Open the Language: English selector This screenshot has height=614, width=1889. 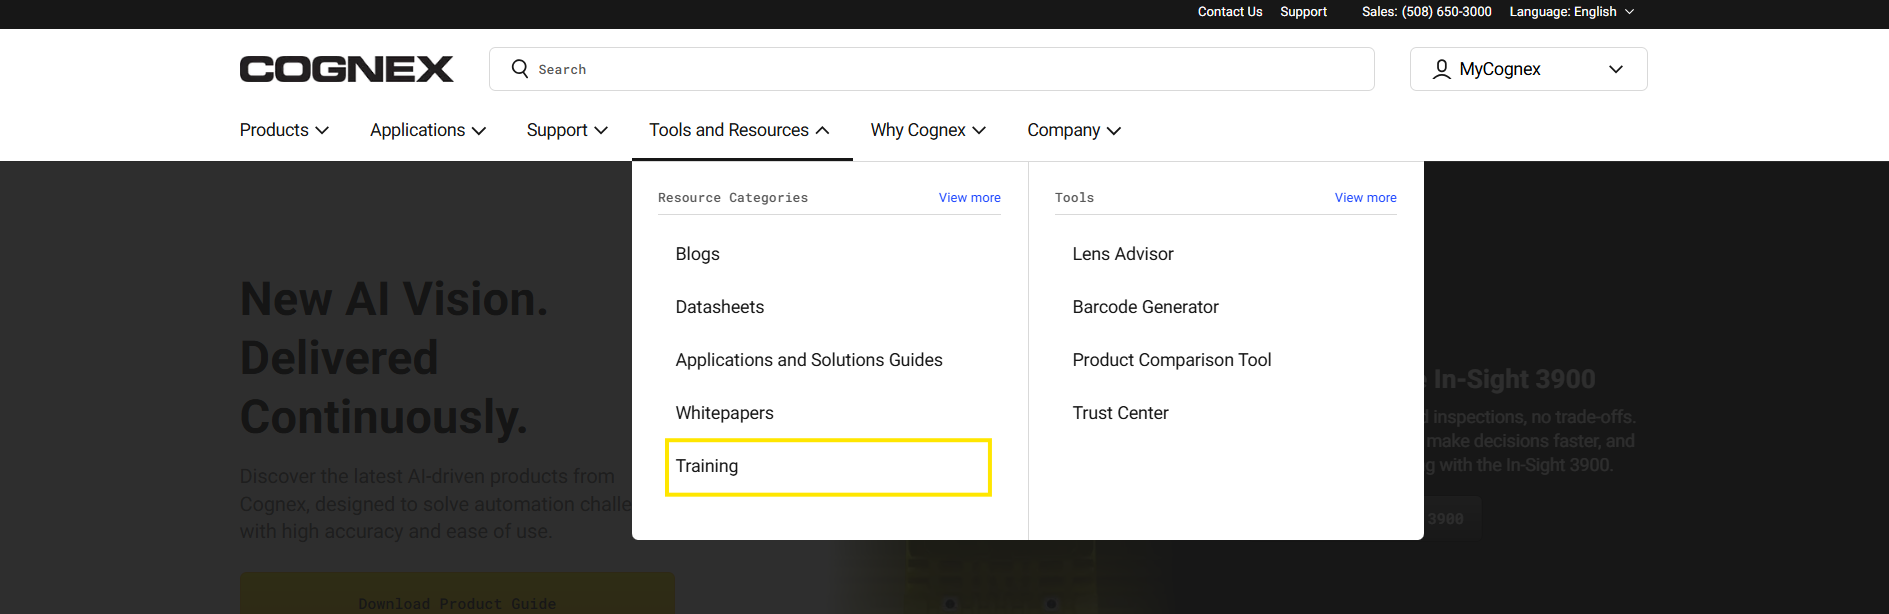[1572, 12]
